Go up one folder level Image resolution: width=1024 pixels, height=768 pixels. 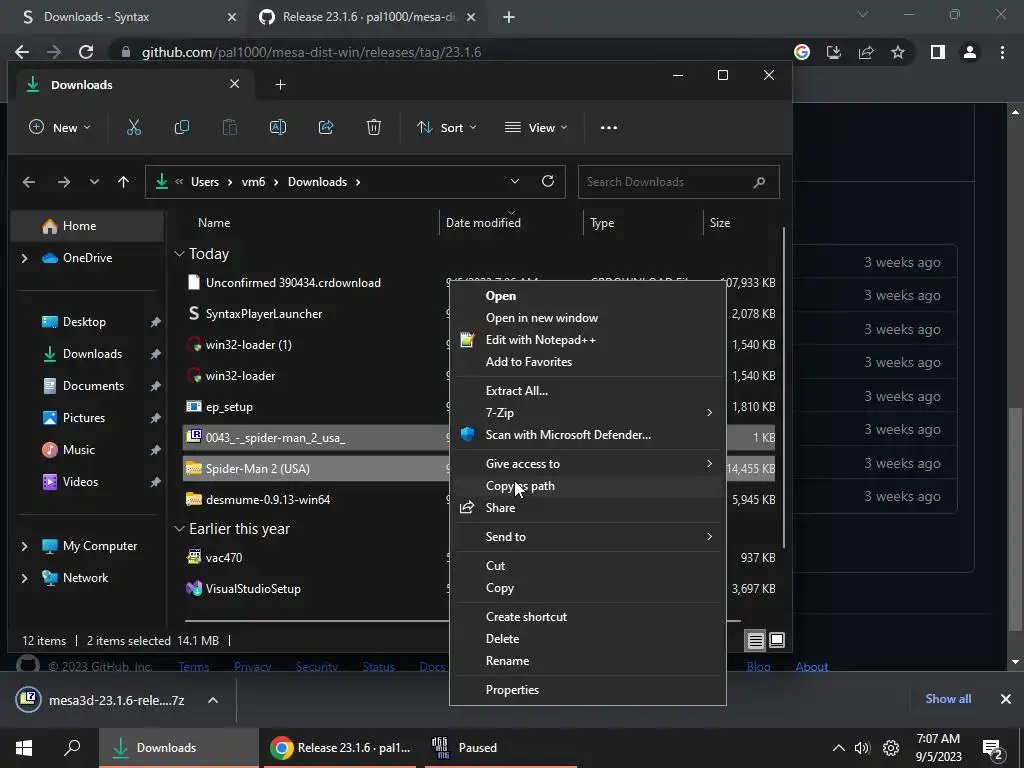[123, 182]
